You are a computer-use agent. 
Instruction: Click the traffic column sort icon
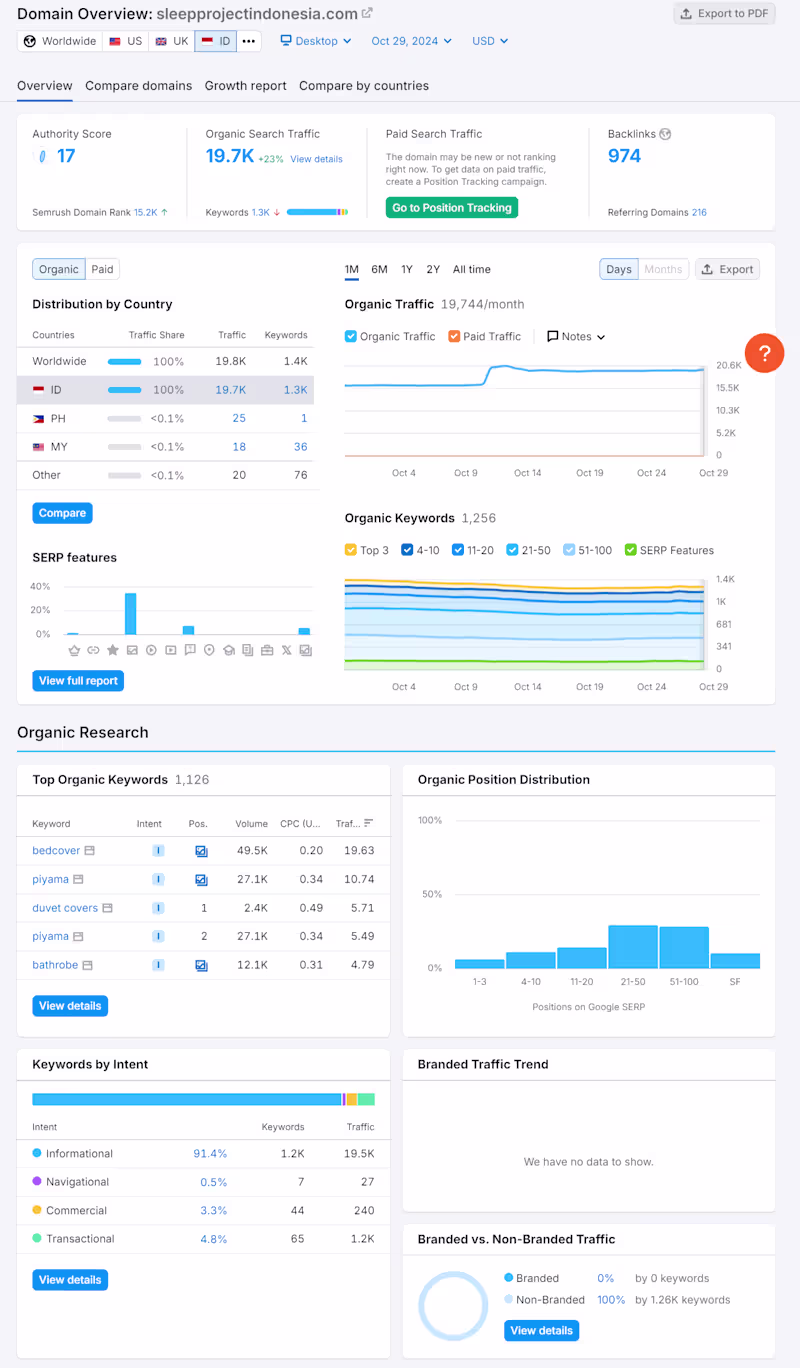pyautogui.click(x=369, y=823)
